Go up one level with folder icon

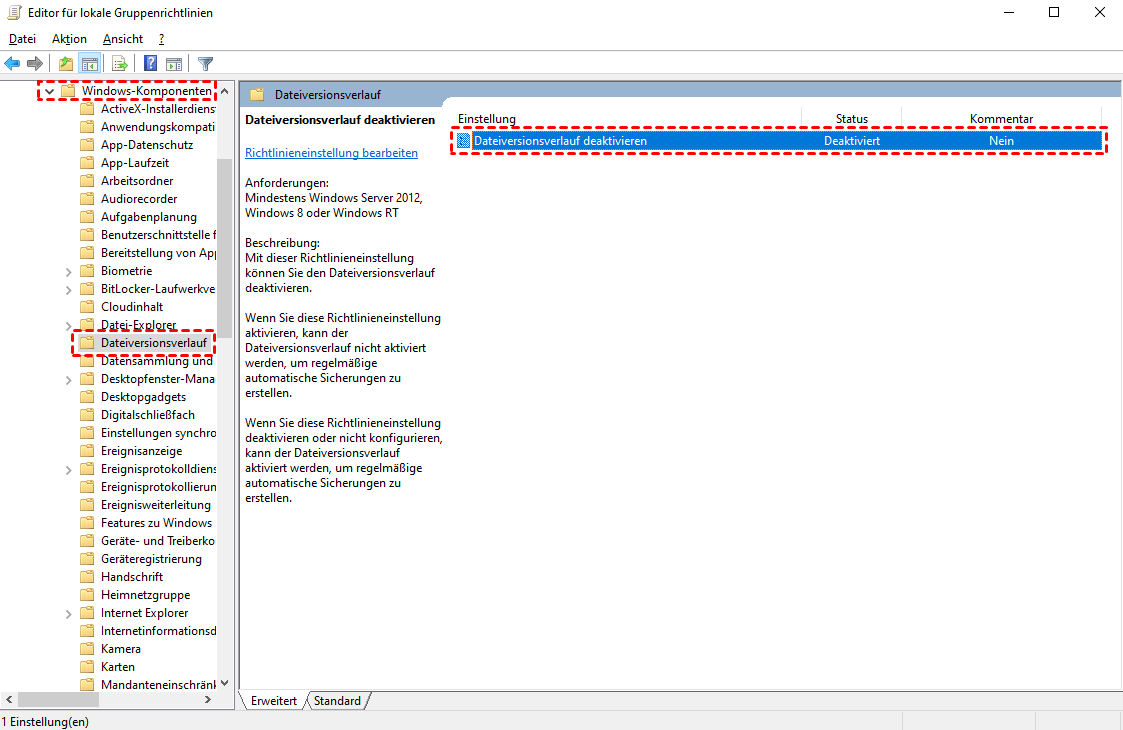(66, 64)
